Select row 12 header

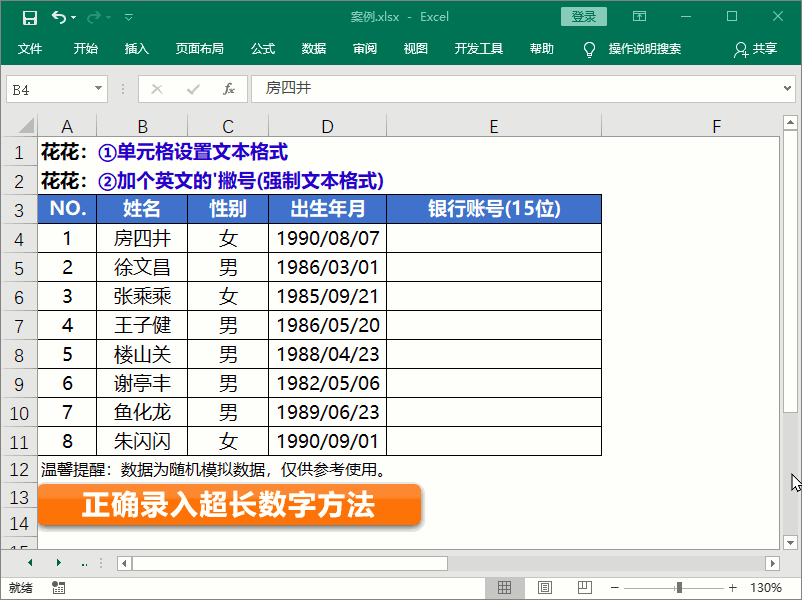(x=19, y=470)
